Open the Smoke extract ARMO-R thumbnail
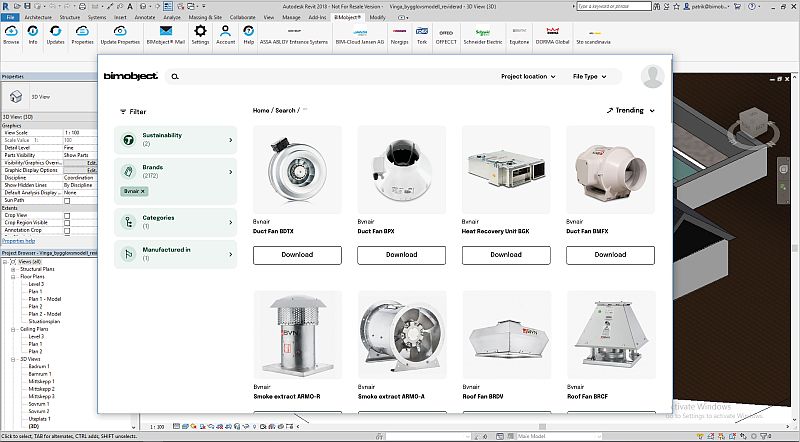 tap(297, 335)
